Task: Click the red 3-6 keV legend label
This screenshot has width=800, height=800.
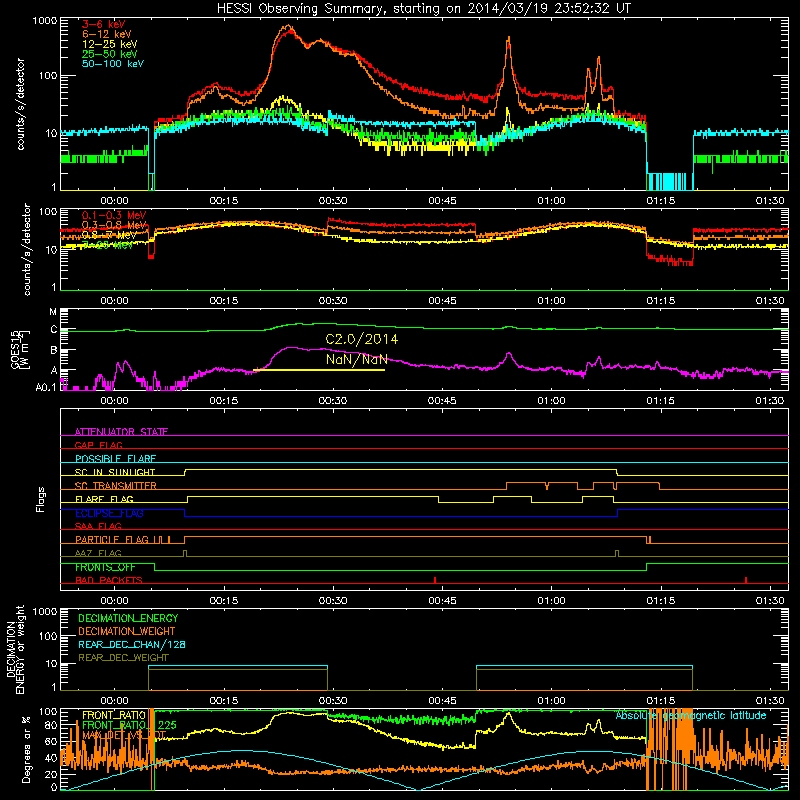Action: click(x=103, y=24)
